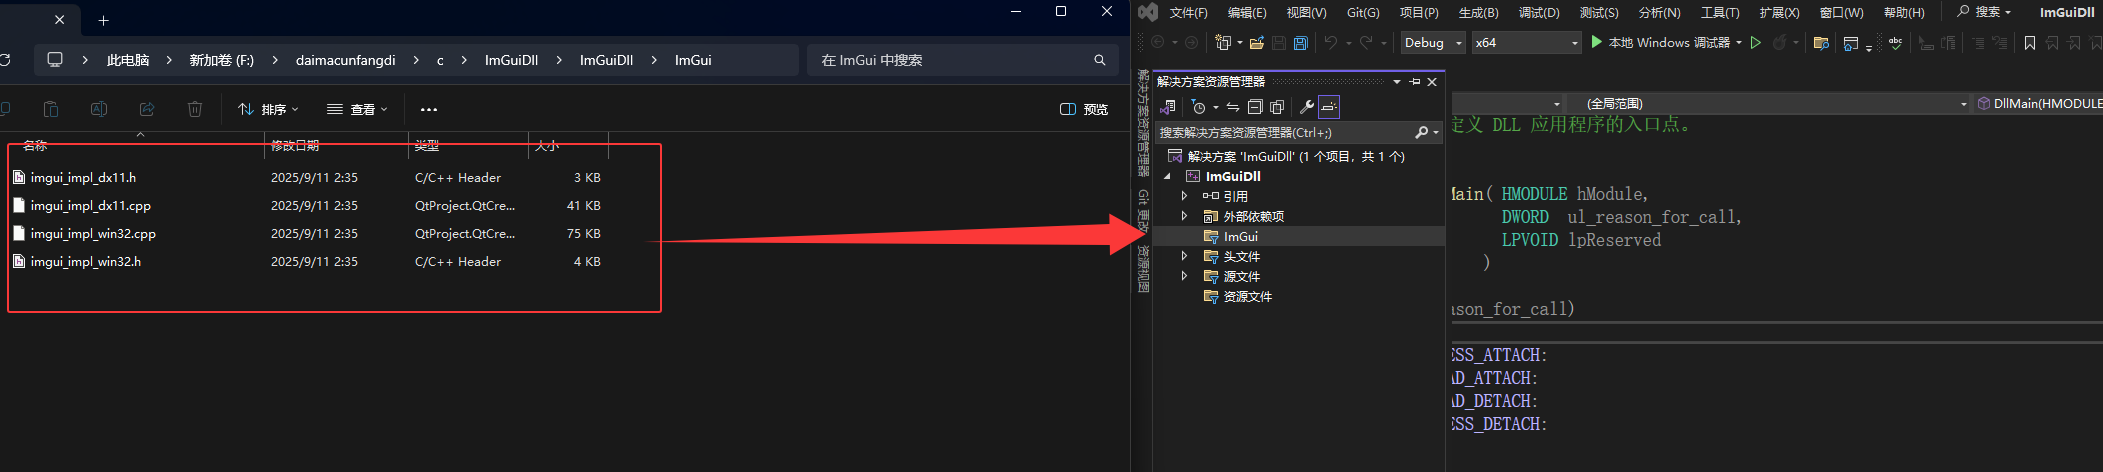Toggle Show All Files in Solution Explorer
Viewport: 2103px width, 472px height.
tap(1277, 107)
